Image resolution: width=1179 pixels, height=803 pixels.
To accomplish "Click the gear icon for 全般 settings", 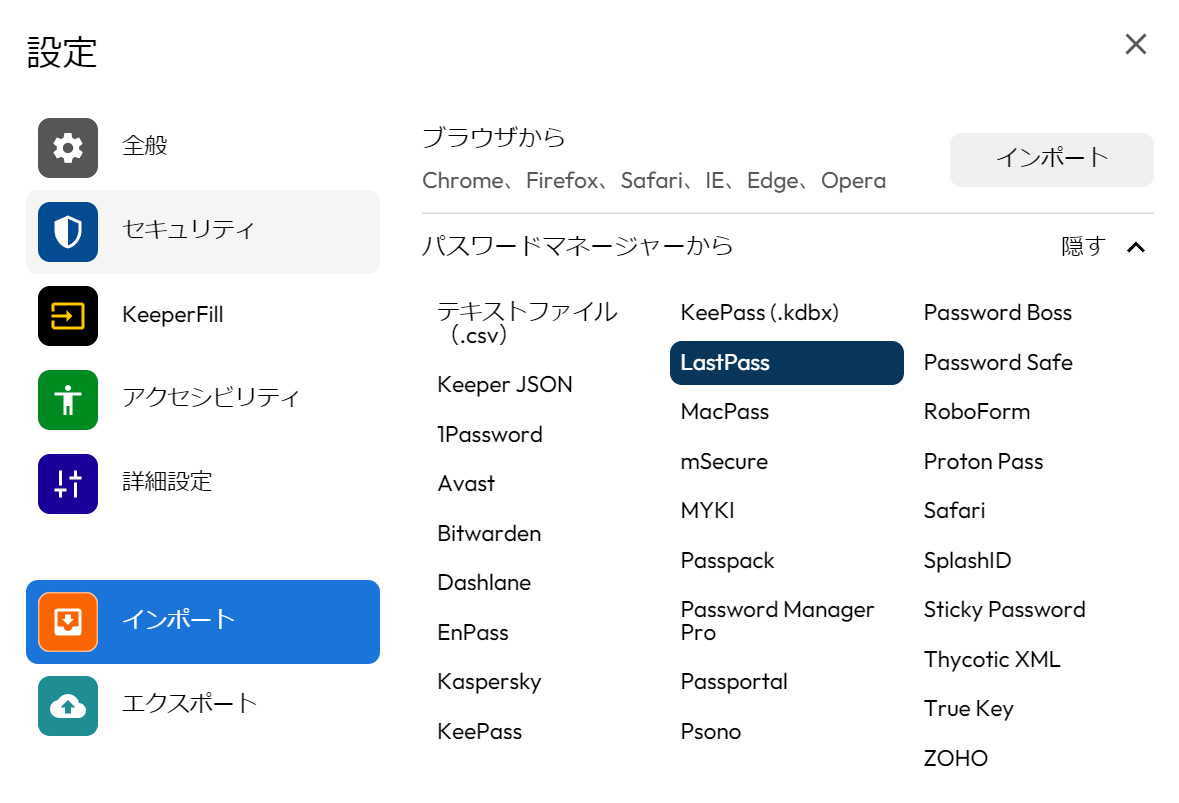I will 68,148.
